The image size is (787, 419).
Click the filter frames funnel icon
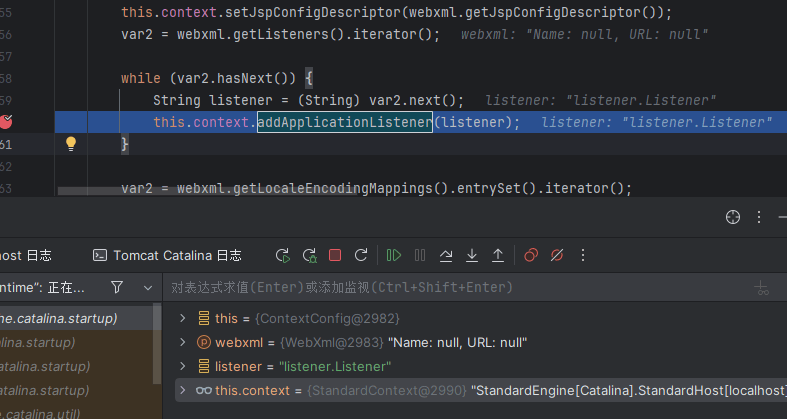tap(117, 288)
